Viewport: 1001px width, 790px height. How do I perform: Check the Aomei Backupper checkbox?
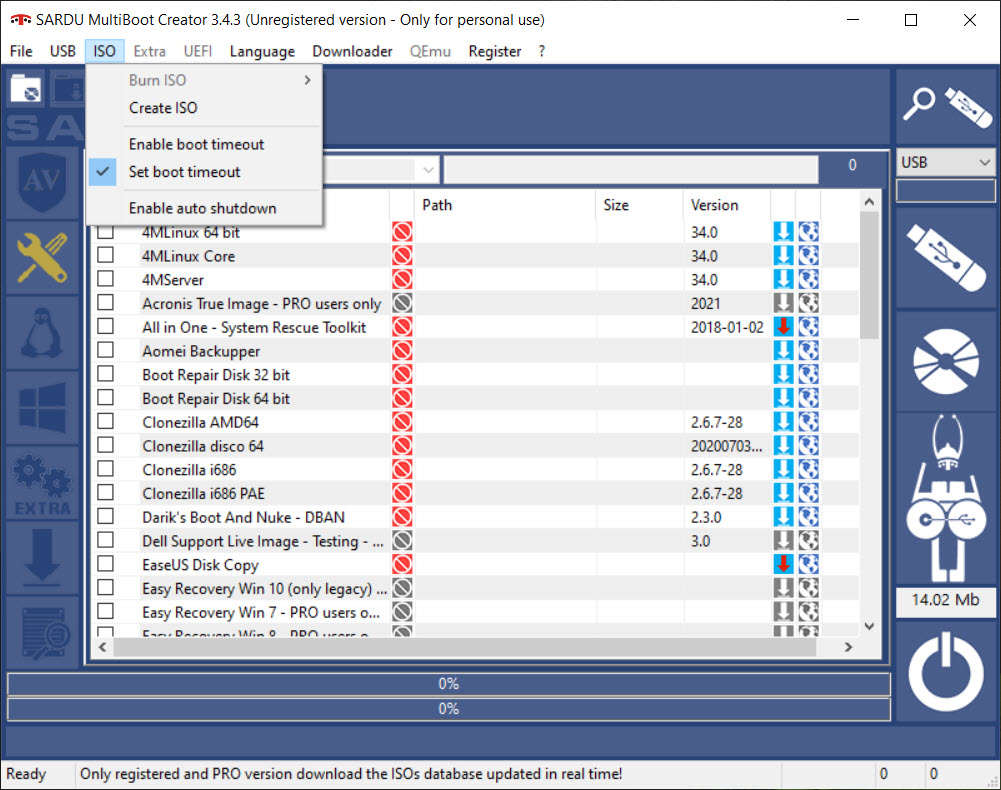(105, 350)
